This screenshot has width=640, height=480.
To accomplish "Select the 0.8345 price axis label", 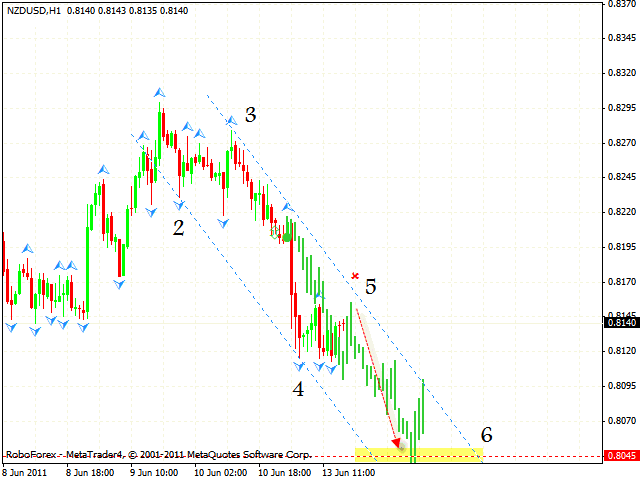I will (x=622, y=38).
